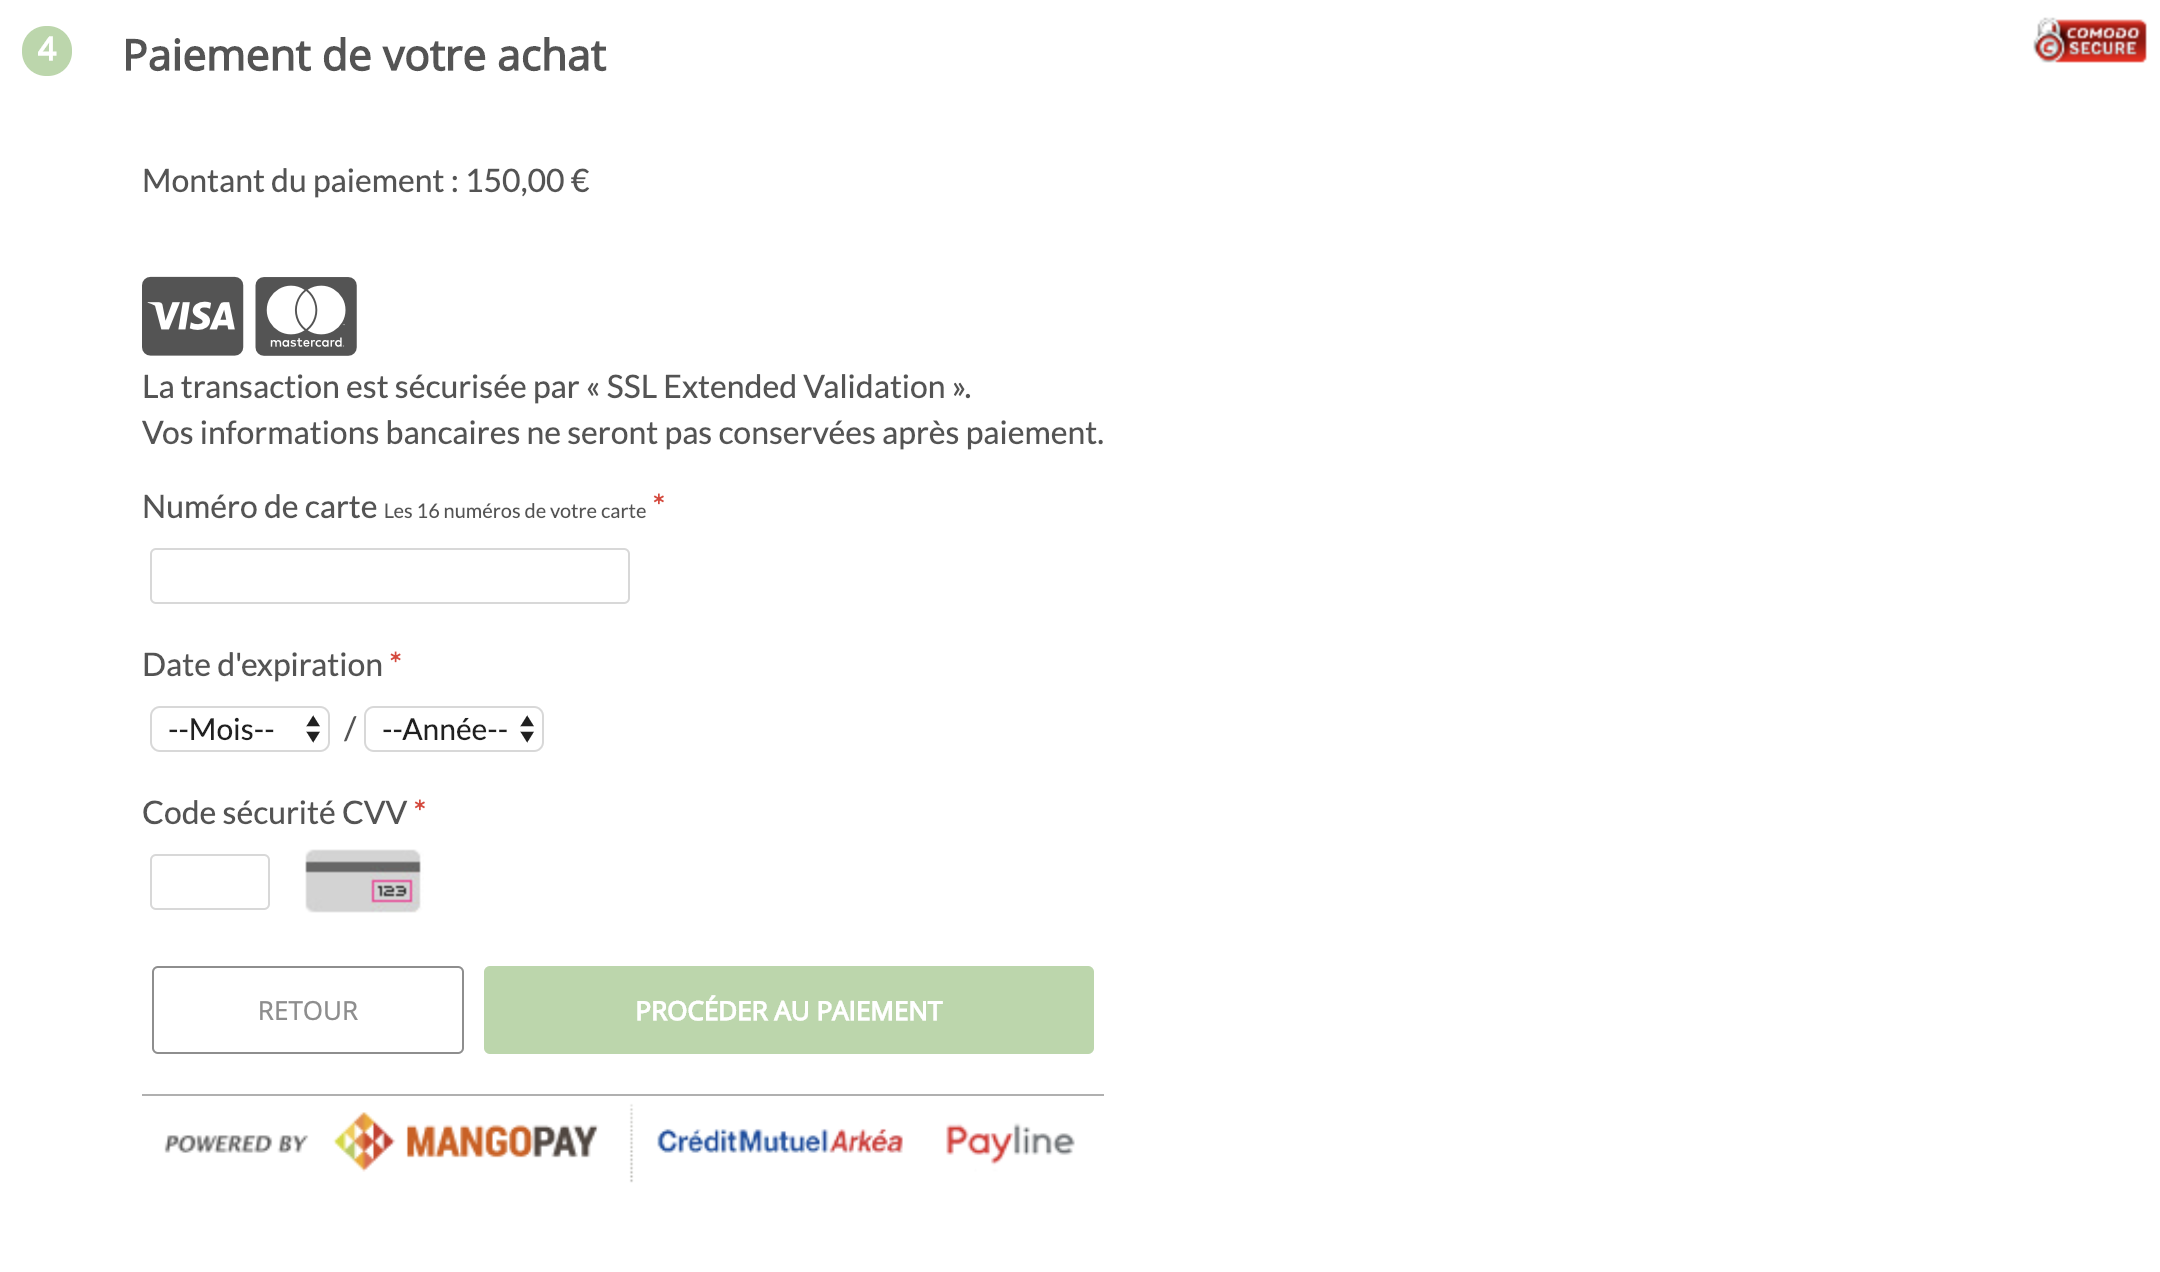
Task: Click the Powered By text
Action: point(236,1143)
